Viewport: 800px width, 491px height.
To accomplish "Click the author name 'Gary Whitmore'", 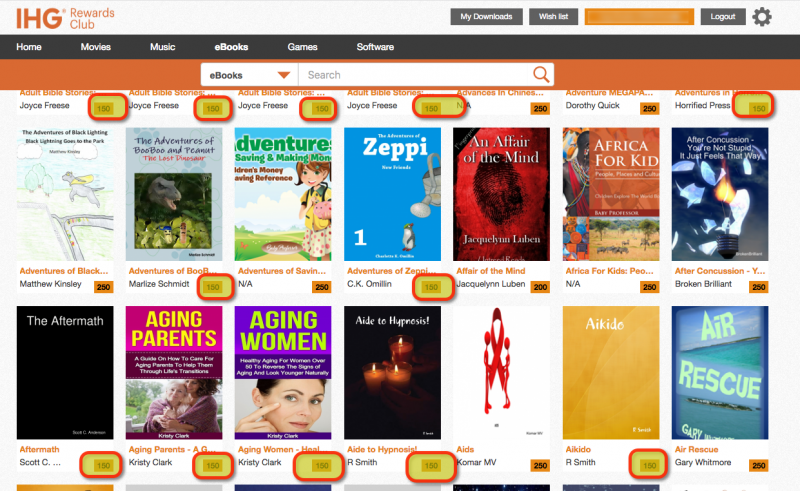I will pyautogui.click(x=703, y=462).
